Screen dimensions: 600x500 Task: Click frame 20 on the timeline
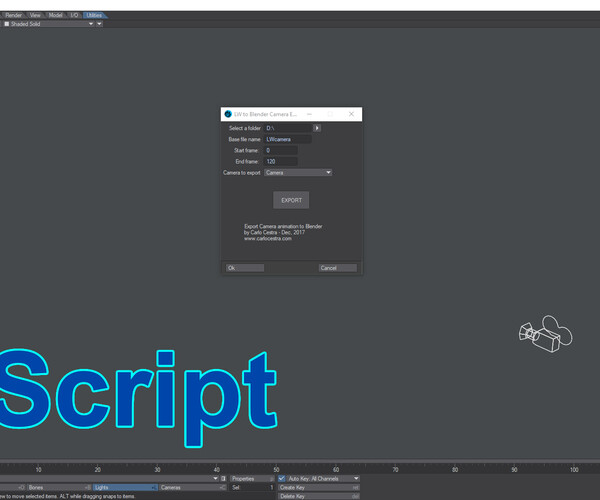(x=98, y=469)
